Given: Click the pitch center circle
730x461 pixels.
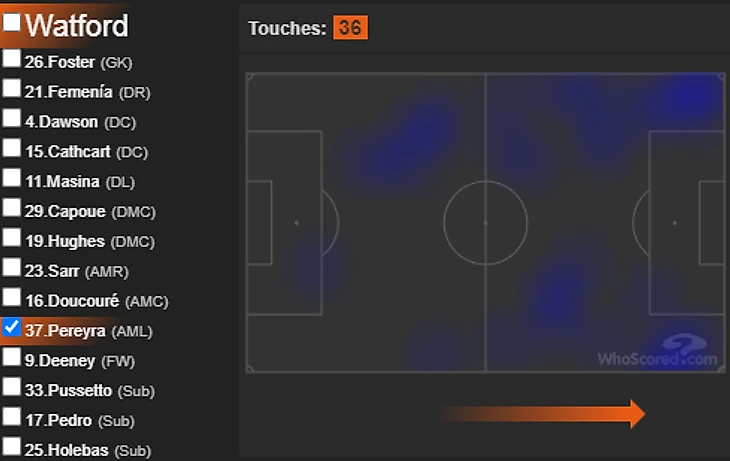Looking at the screenshot, I should point(485,222).
